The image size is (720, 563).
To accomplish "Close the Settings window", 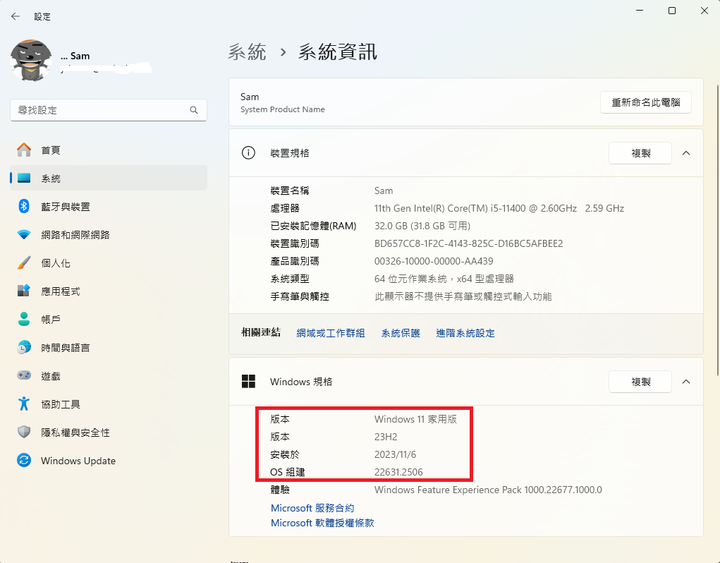I will [x=704, y=11].
